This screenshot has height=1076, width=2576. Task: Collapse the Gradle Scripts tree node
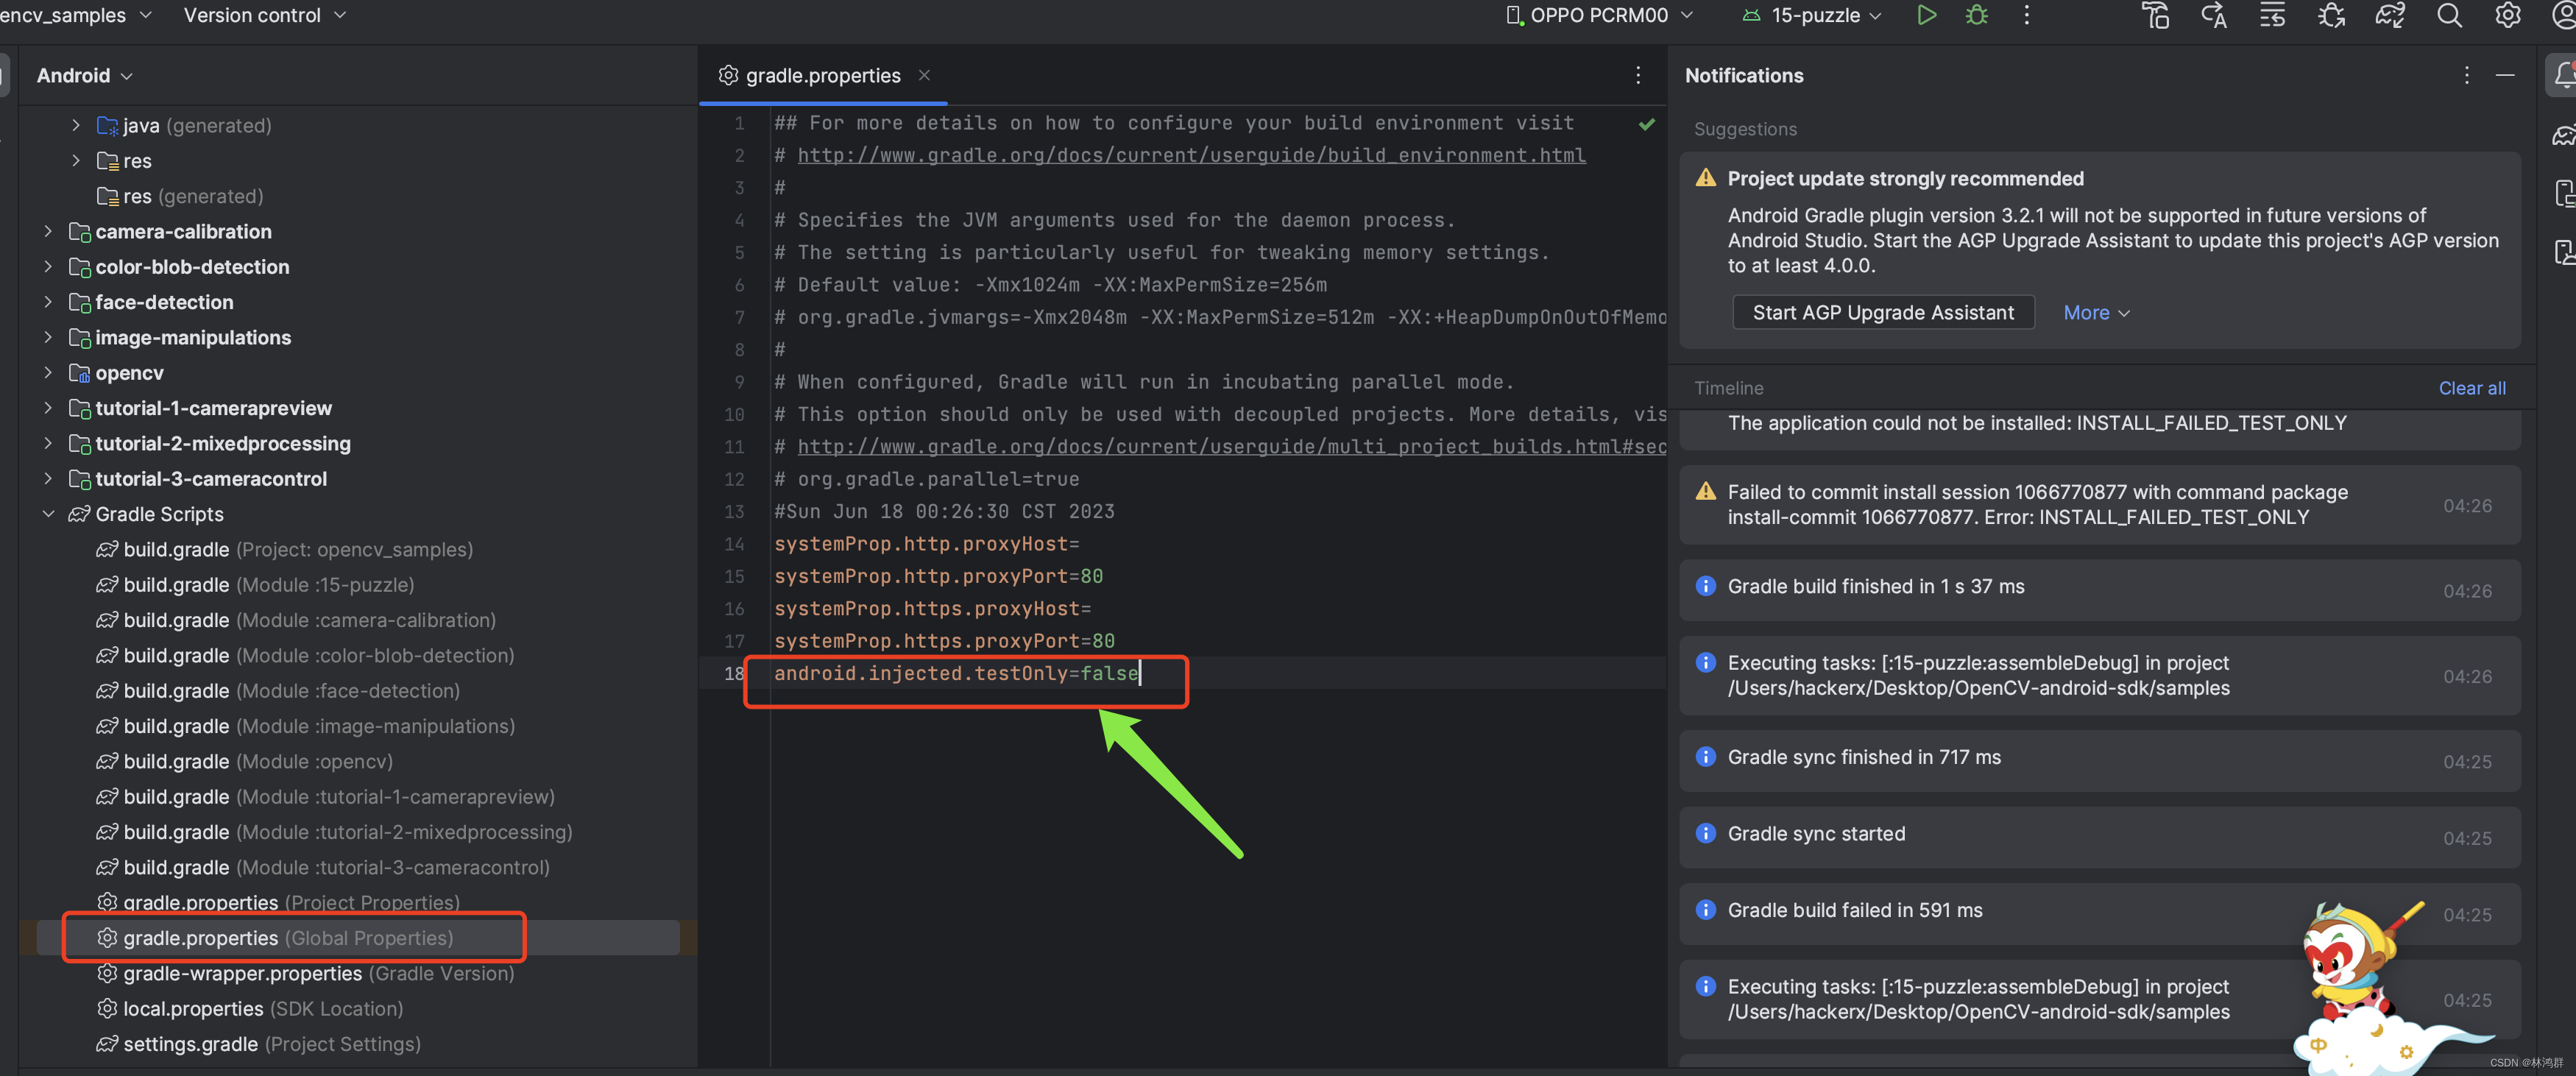click(x=48, y=514)
